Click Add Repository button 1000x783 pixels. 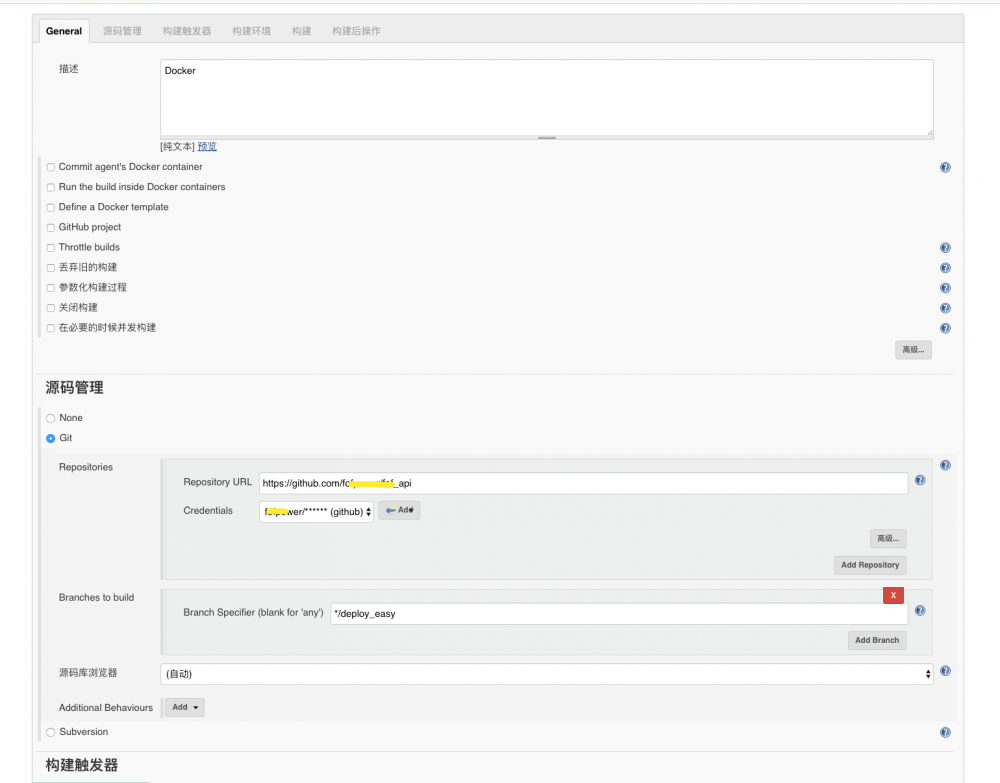point(870,565)
